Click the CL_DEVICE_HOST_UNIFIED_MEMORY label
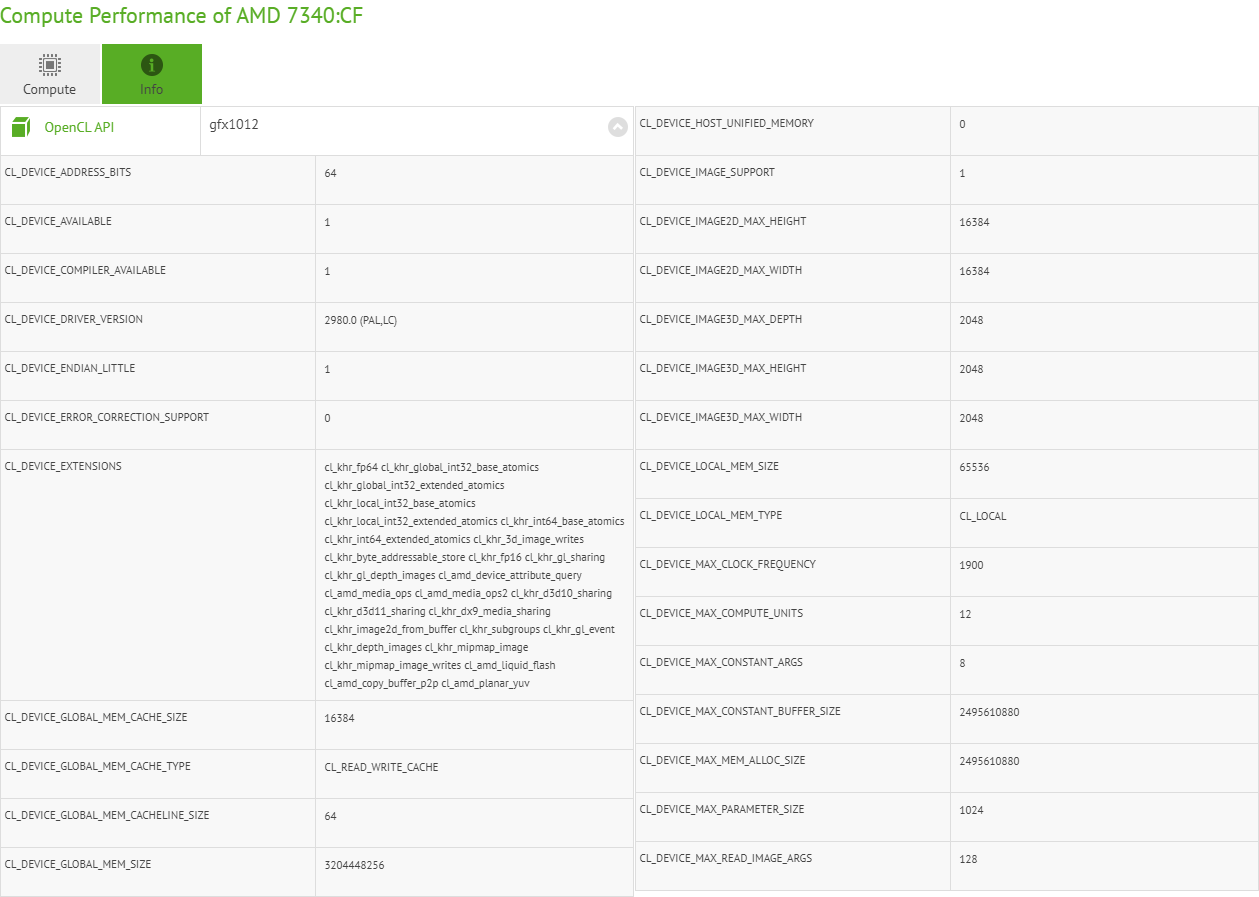The width and height of the screenshot is (1259, 897). (x=727, y=123)
